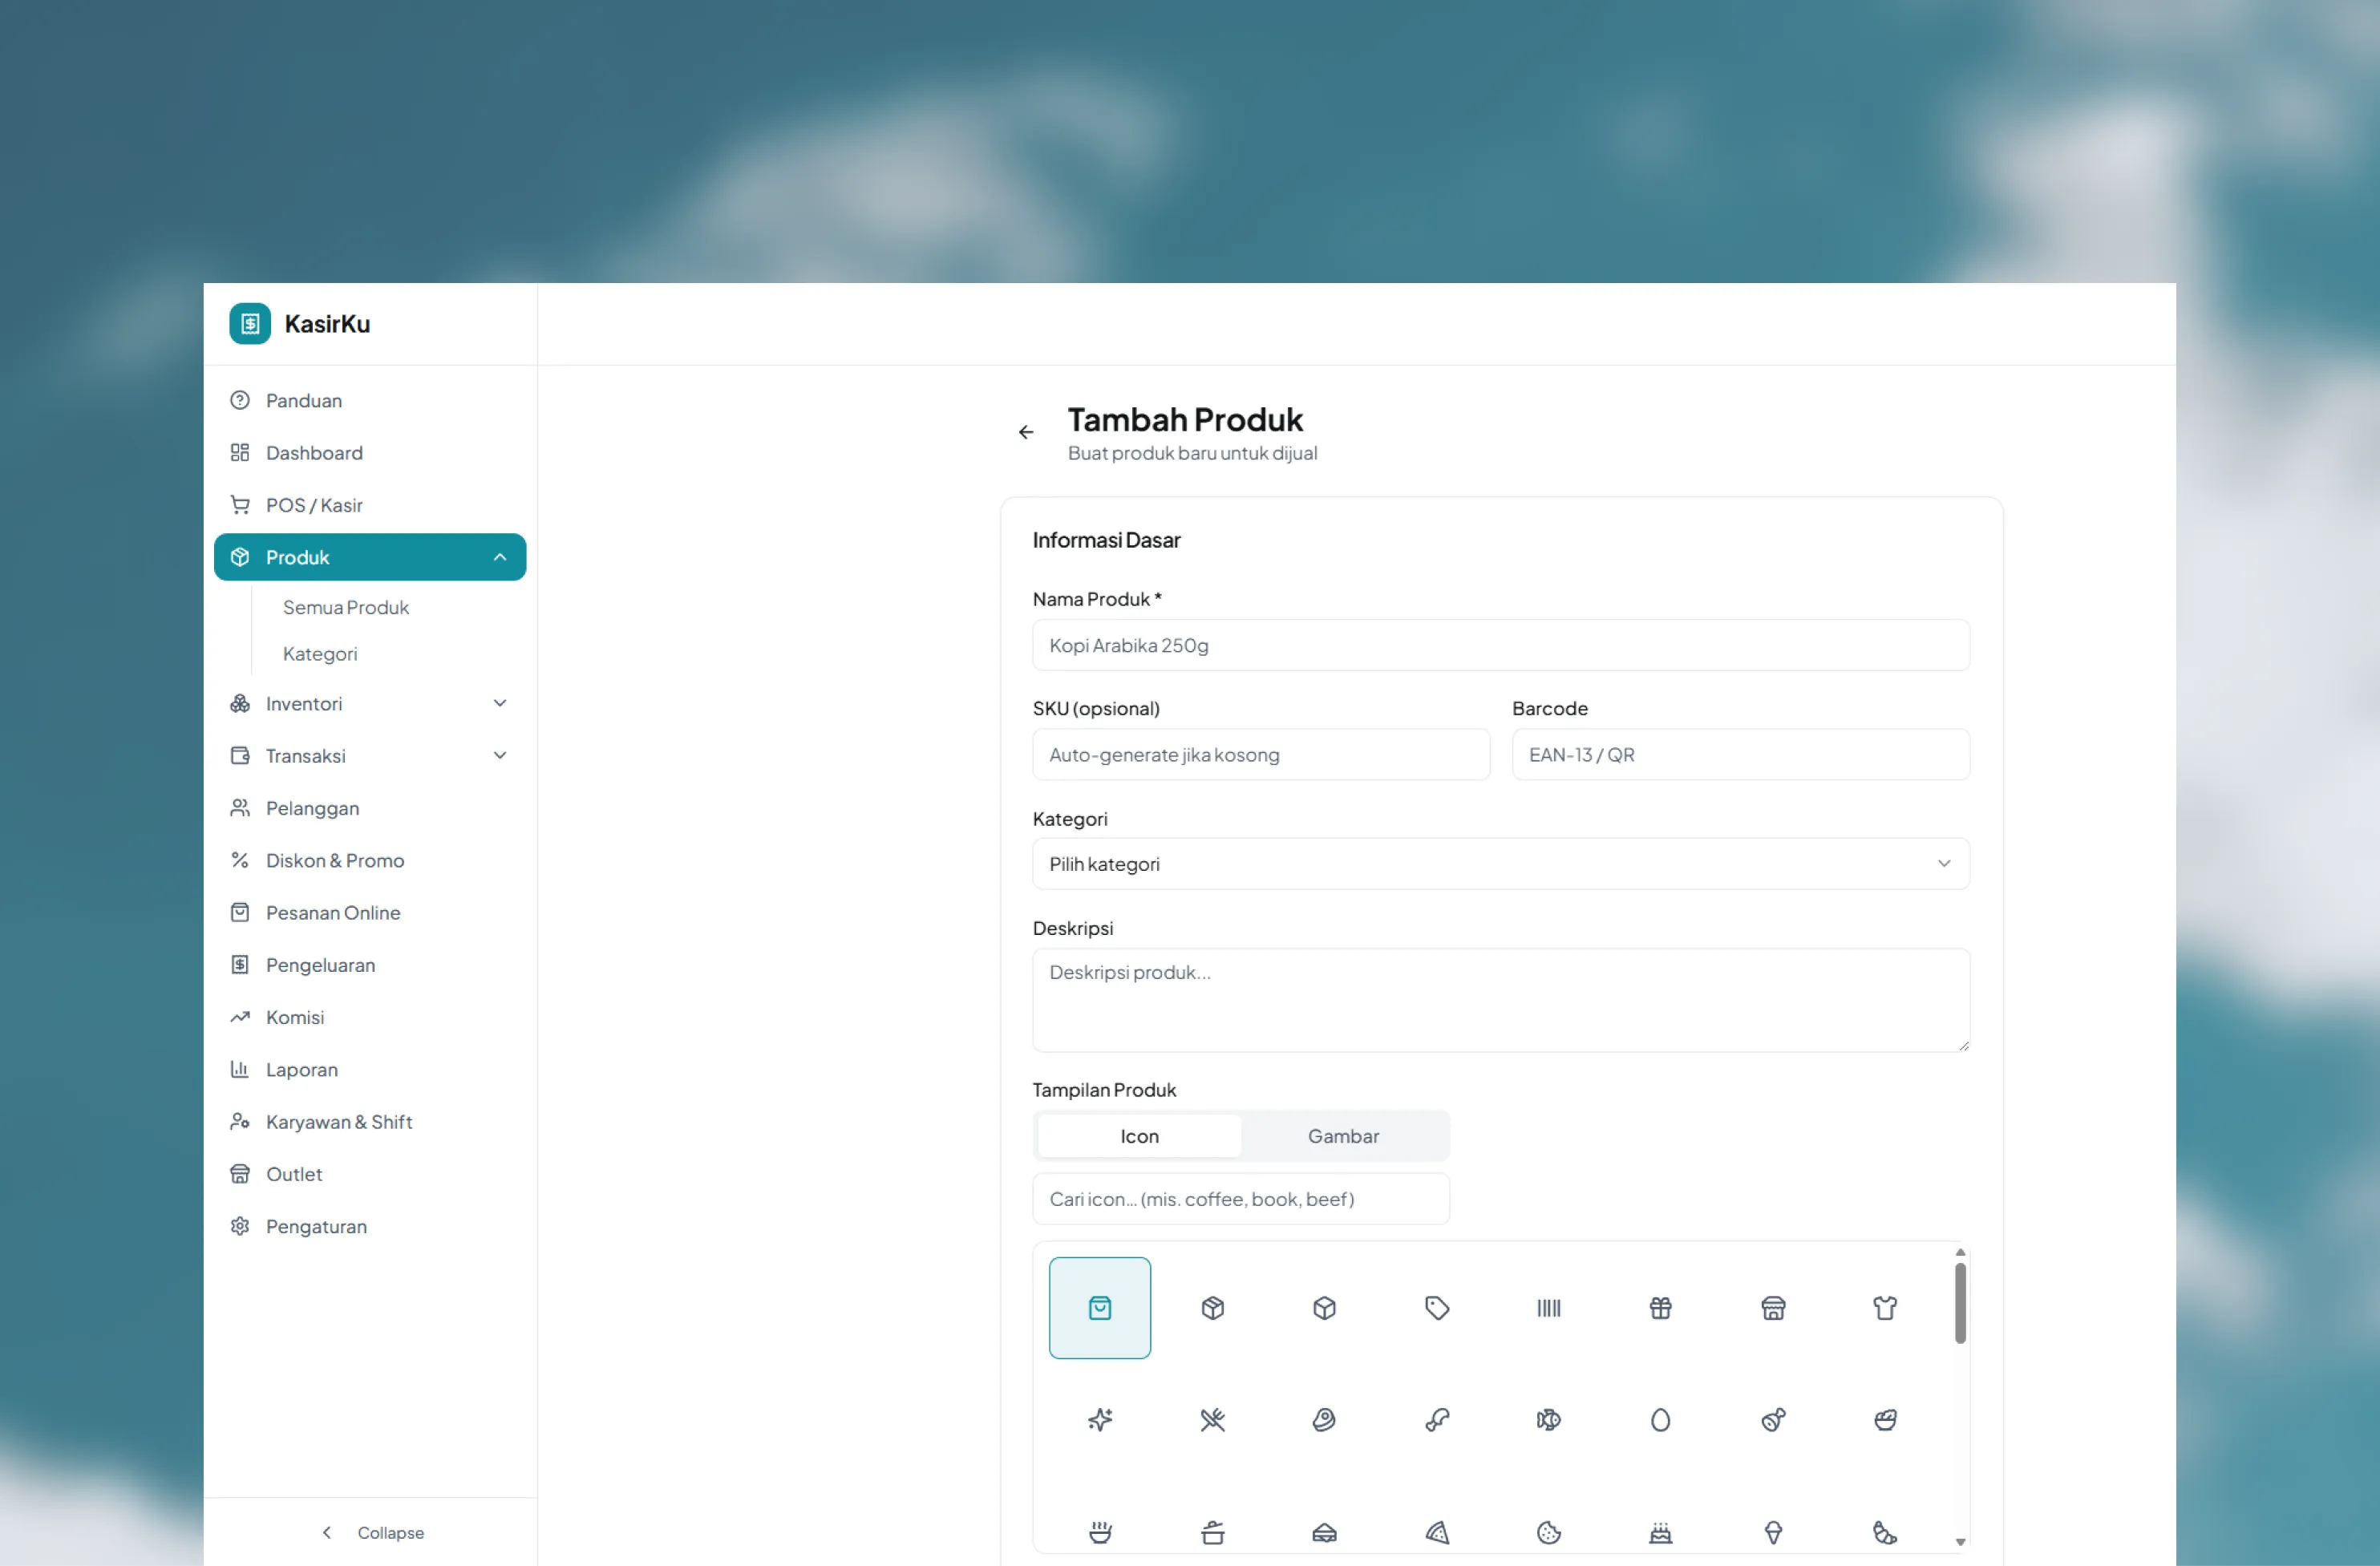Expand the Transaksi sidebar section
The image size is (2380, 1566).
(x=369, y=755)
